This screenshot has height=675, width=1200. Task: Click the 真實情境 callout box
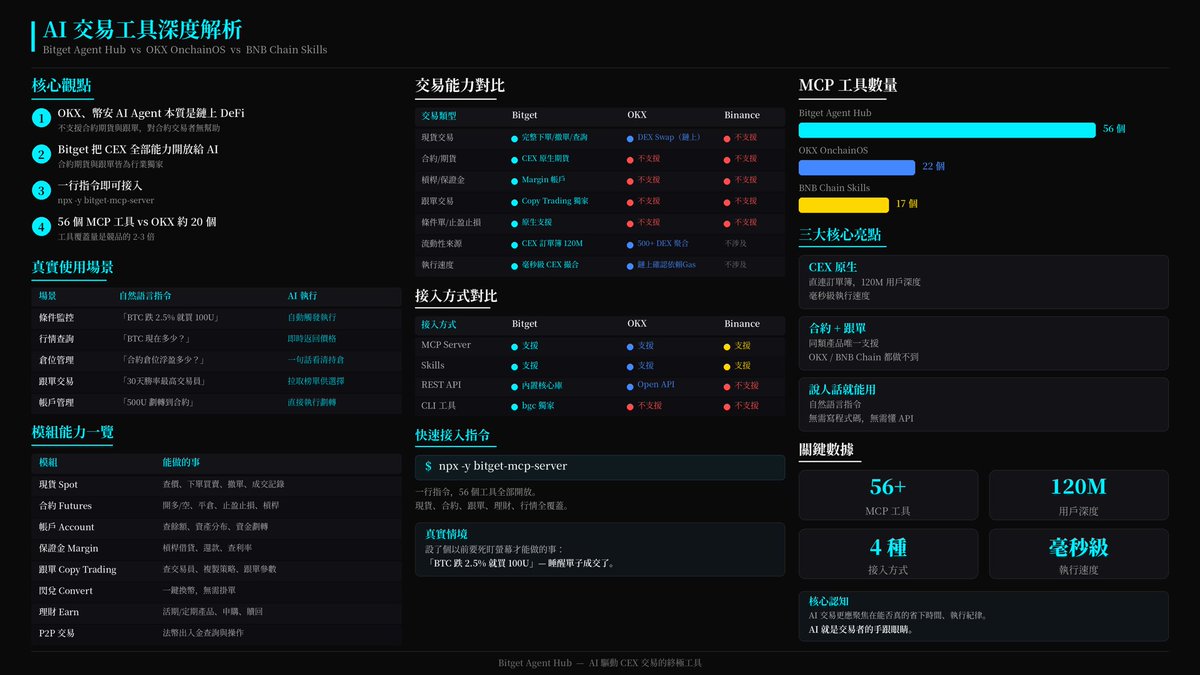[600, 548]
